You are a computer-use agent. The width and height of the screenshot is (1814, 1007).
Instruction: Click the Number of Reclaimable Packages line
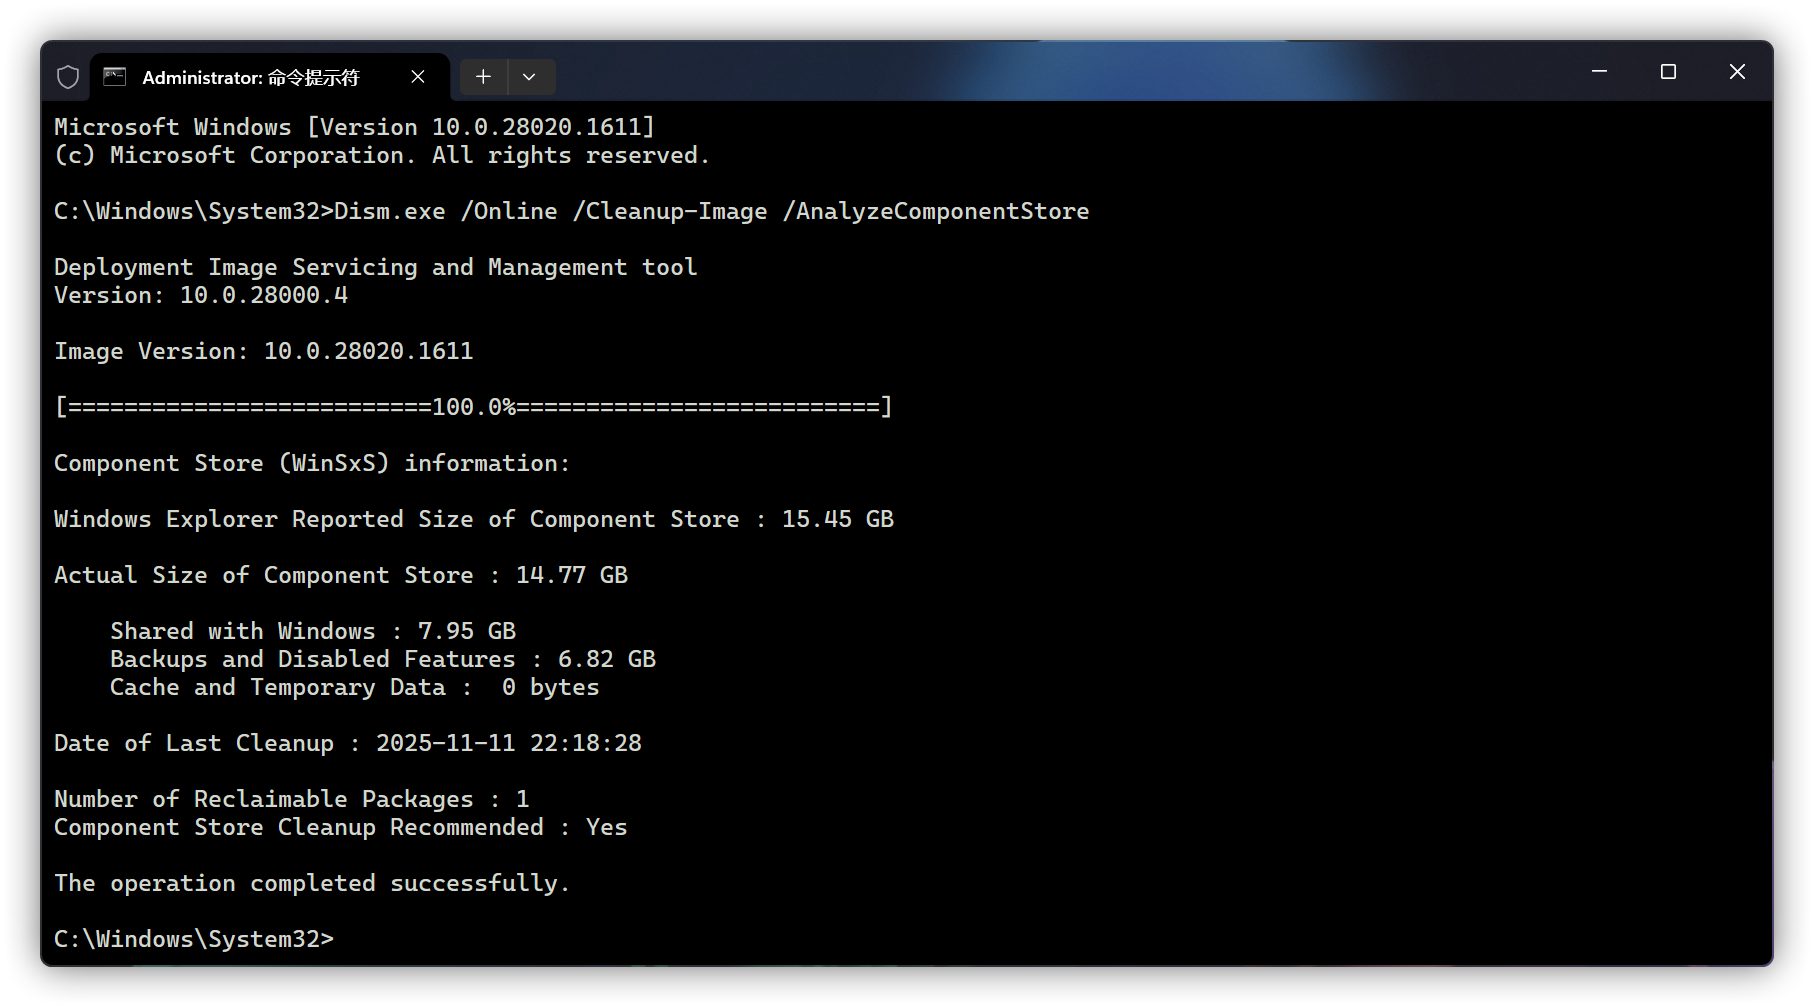point(291,799)
